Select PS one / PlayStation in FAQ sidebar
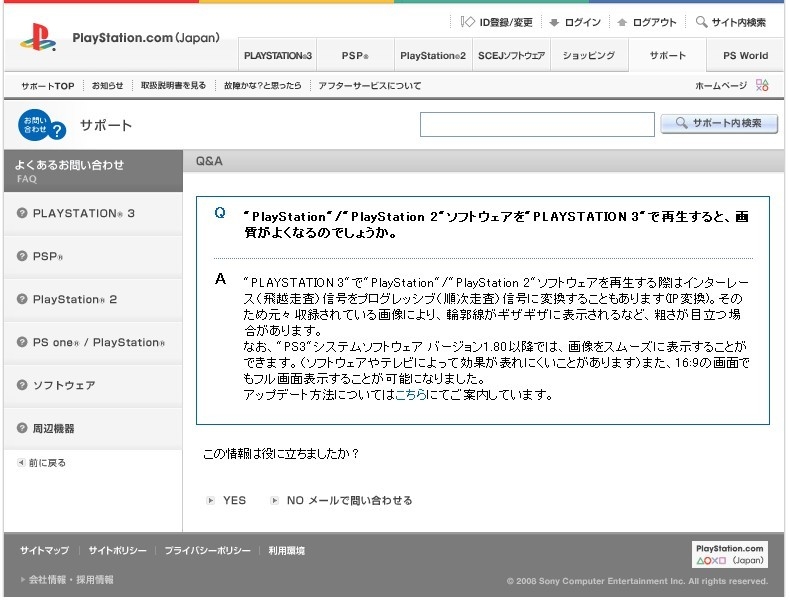The image size is (790, 602). 93,342
